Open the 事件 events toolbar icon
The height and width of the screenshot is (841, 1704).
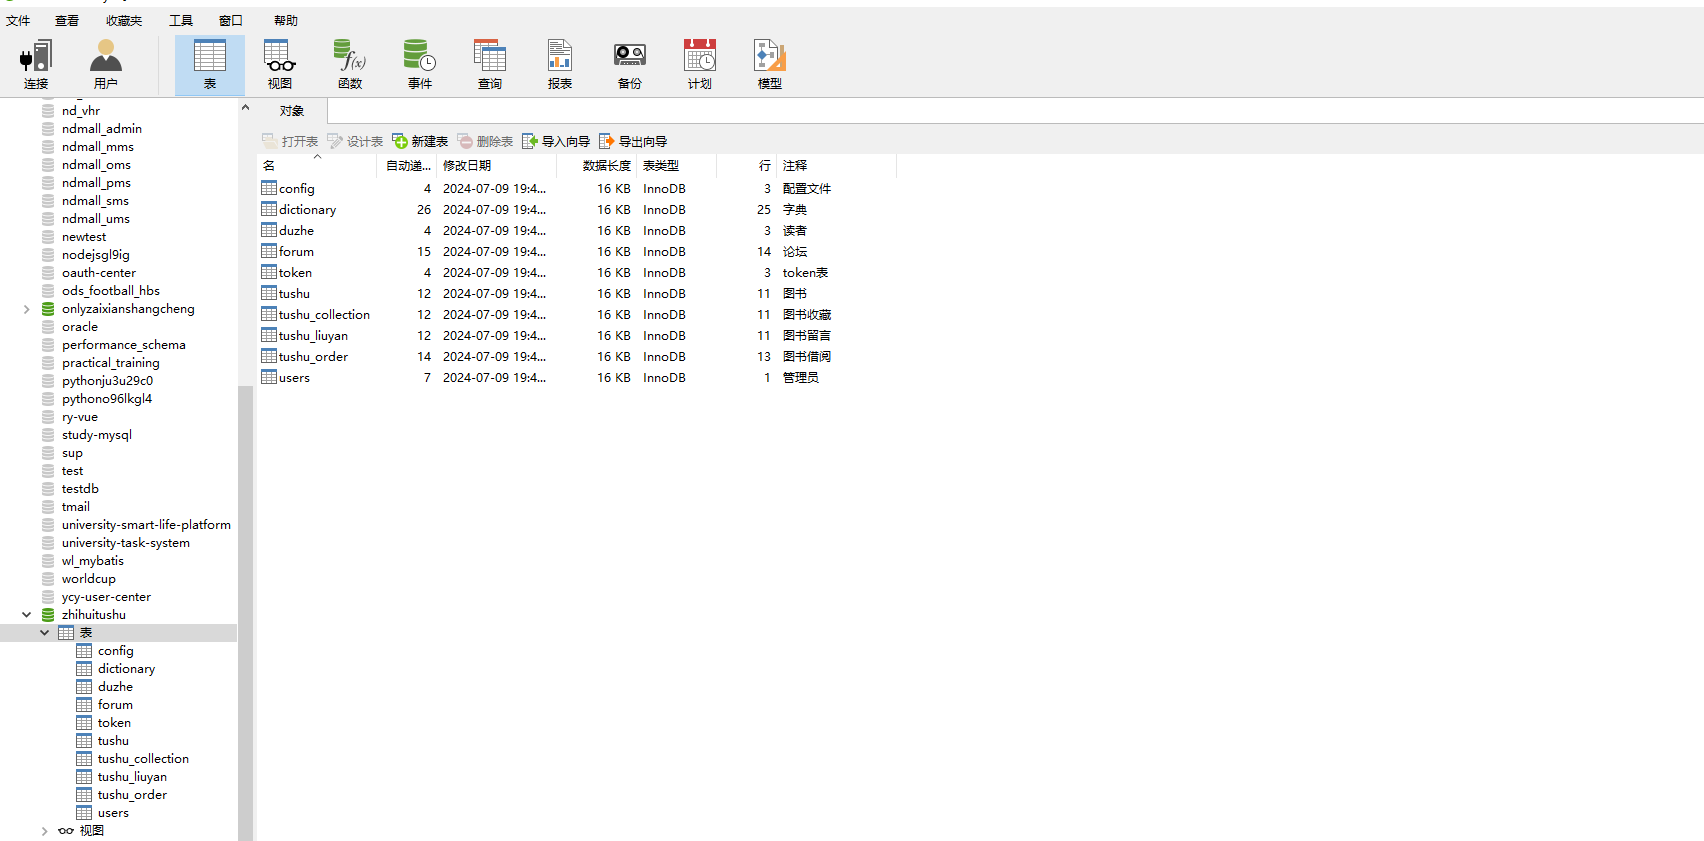click(x=420, y=65)
